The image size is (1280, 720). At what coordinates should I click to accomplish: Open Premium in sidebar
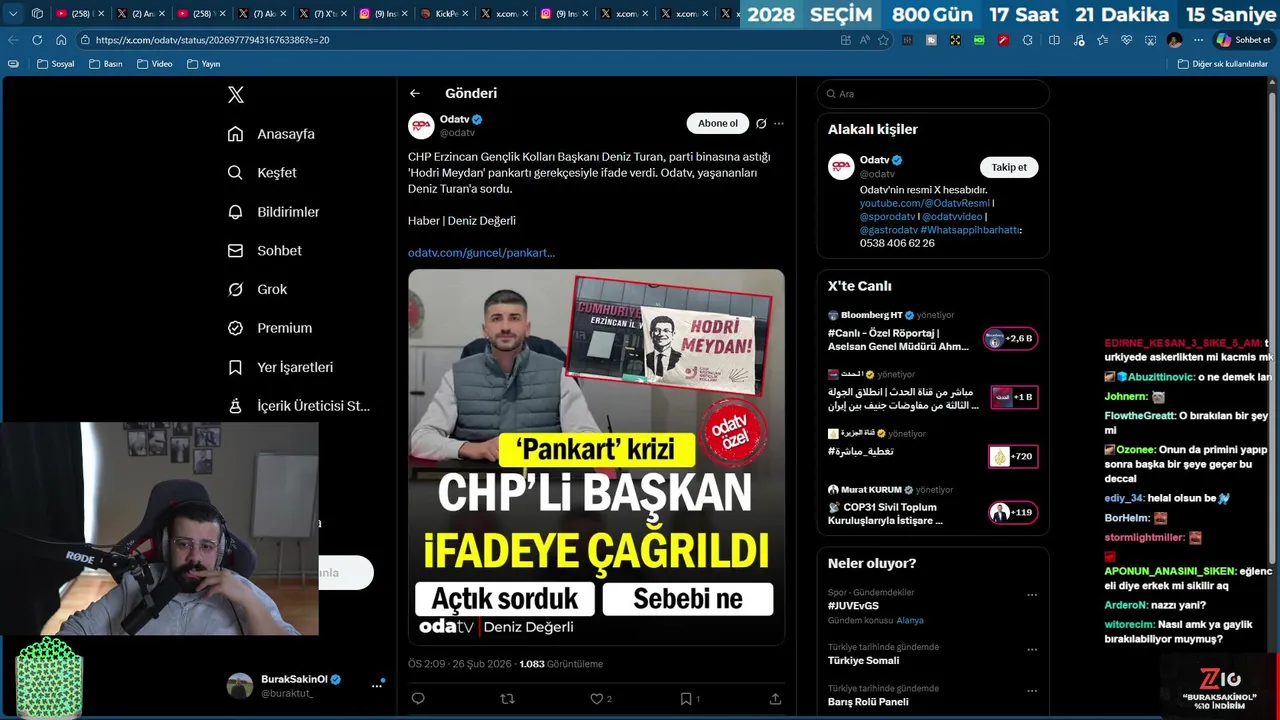(270, 328)
